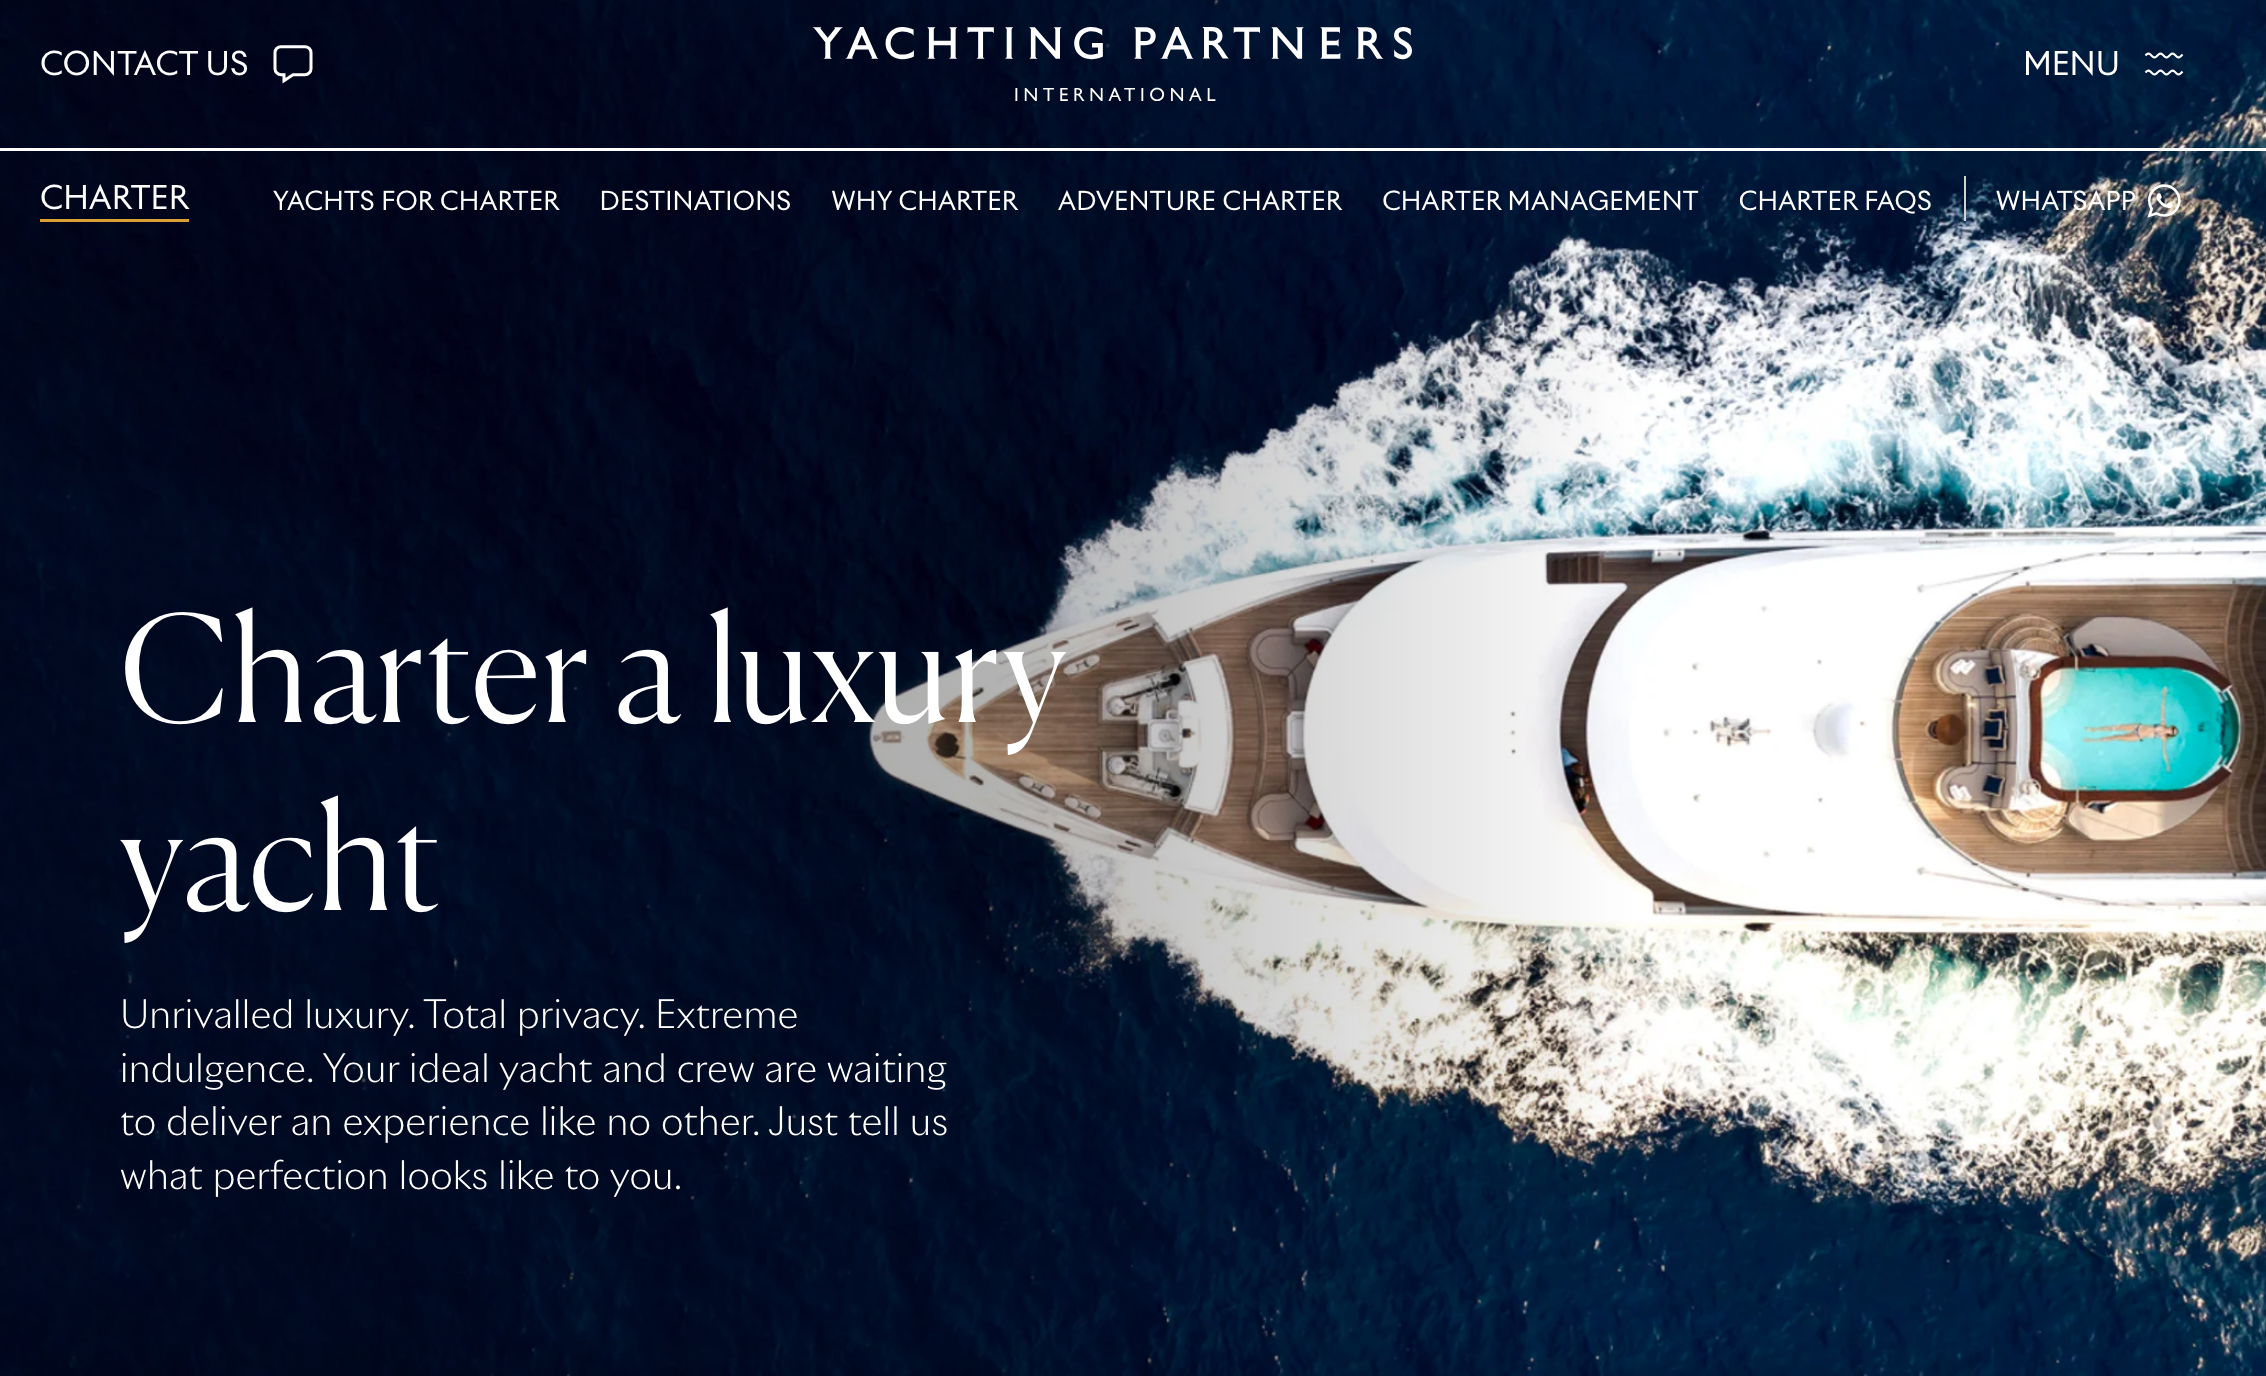
Task: Click the WhatsApp text link
Action: [x=2066, y=201]
